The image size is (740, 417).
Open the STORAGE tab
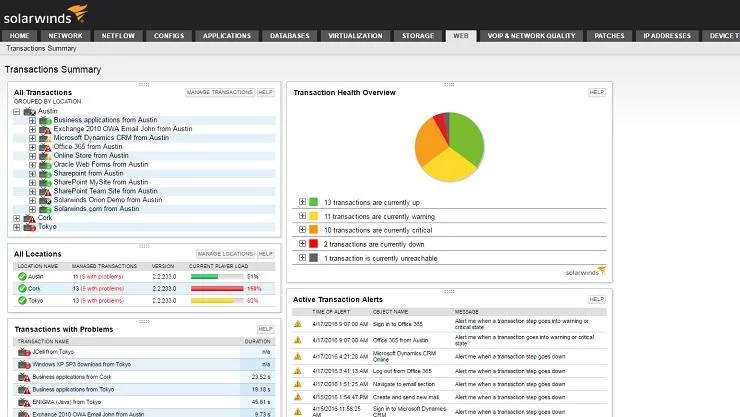(418, 36)
